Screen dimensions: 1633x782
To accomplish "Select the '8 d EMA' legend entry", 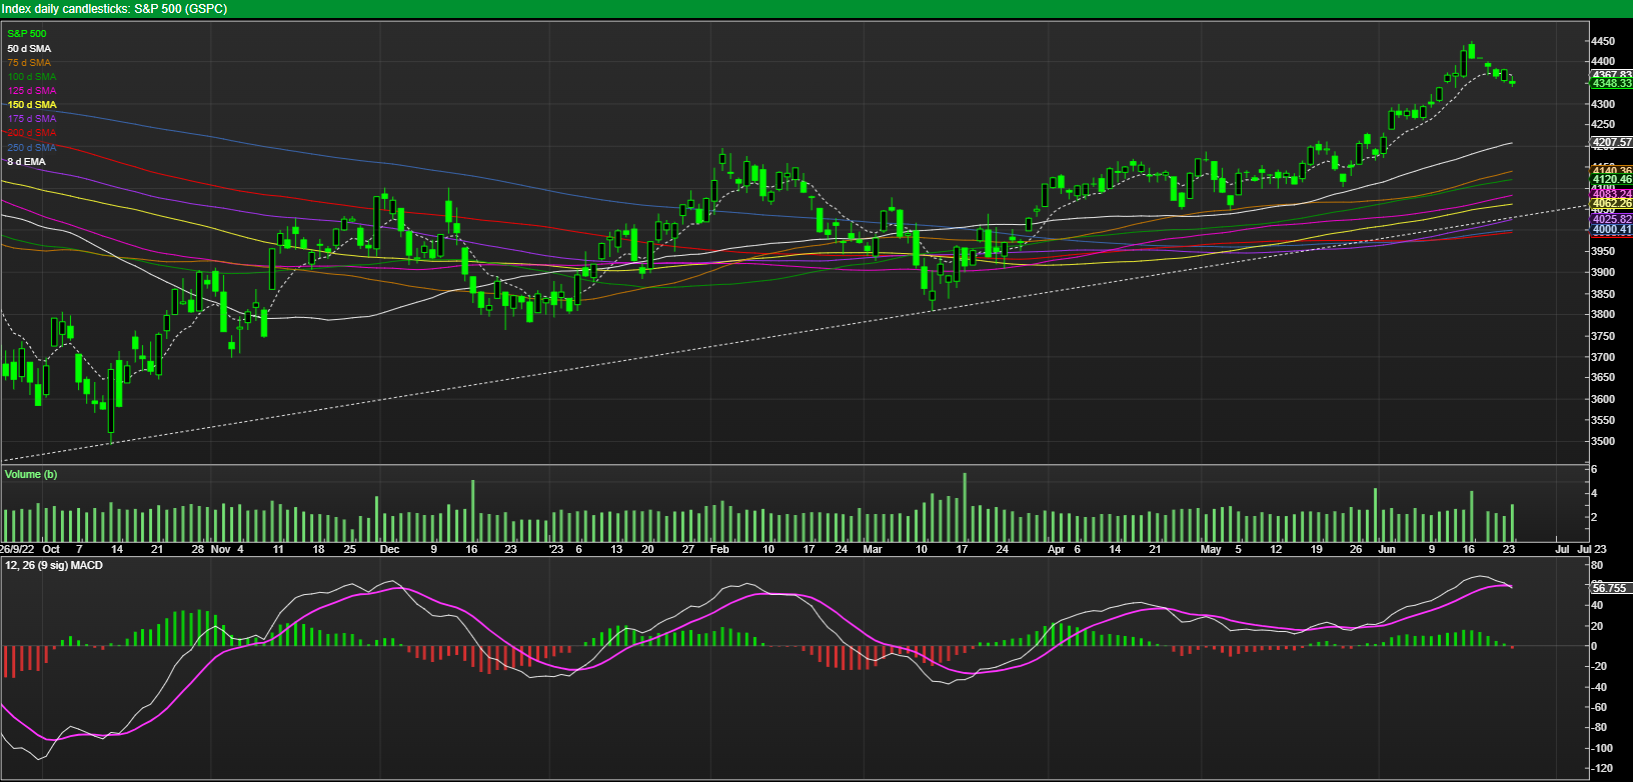I will click(x=26, y=161).
